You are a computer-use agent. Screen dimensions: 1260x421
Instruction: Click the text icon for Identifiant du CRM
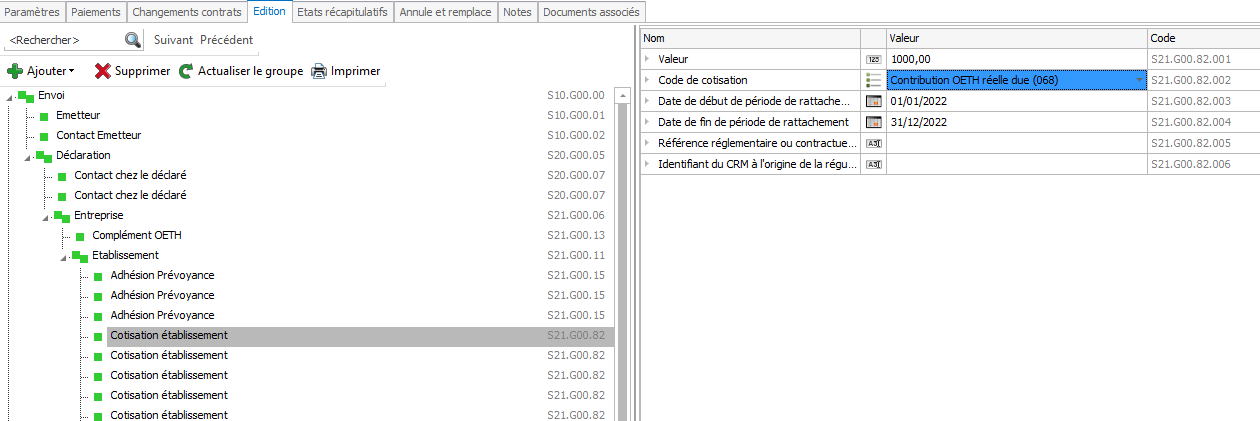873,164
